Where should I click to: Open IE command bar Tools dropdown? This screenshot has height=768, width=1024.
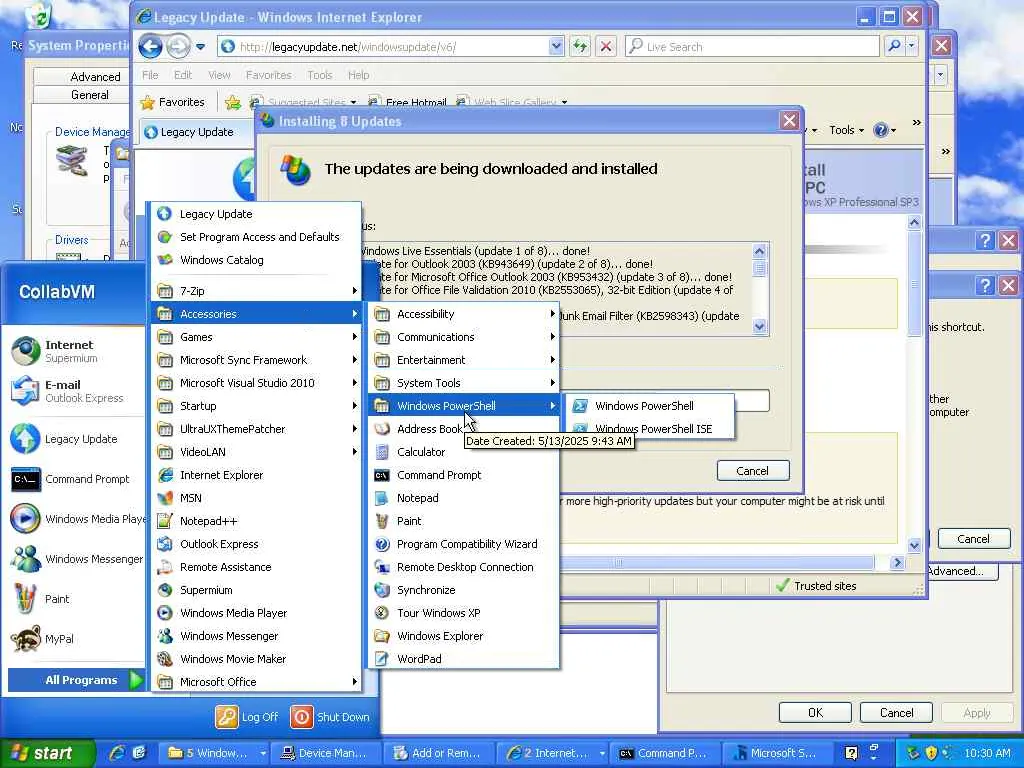(846, 130)
